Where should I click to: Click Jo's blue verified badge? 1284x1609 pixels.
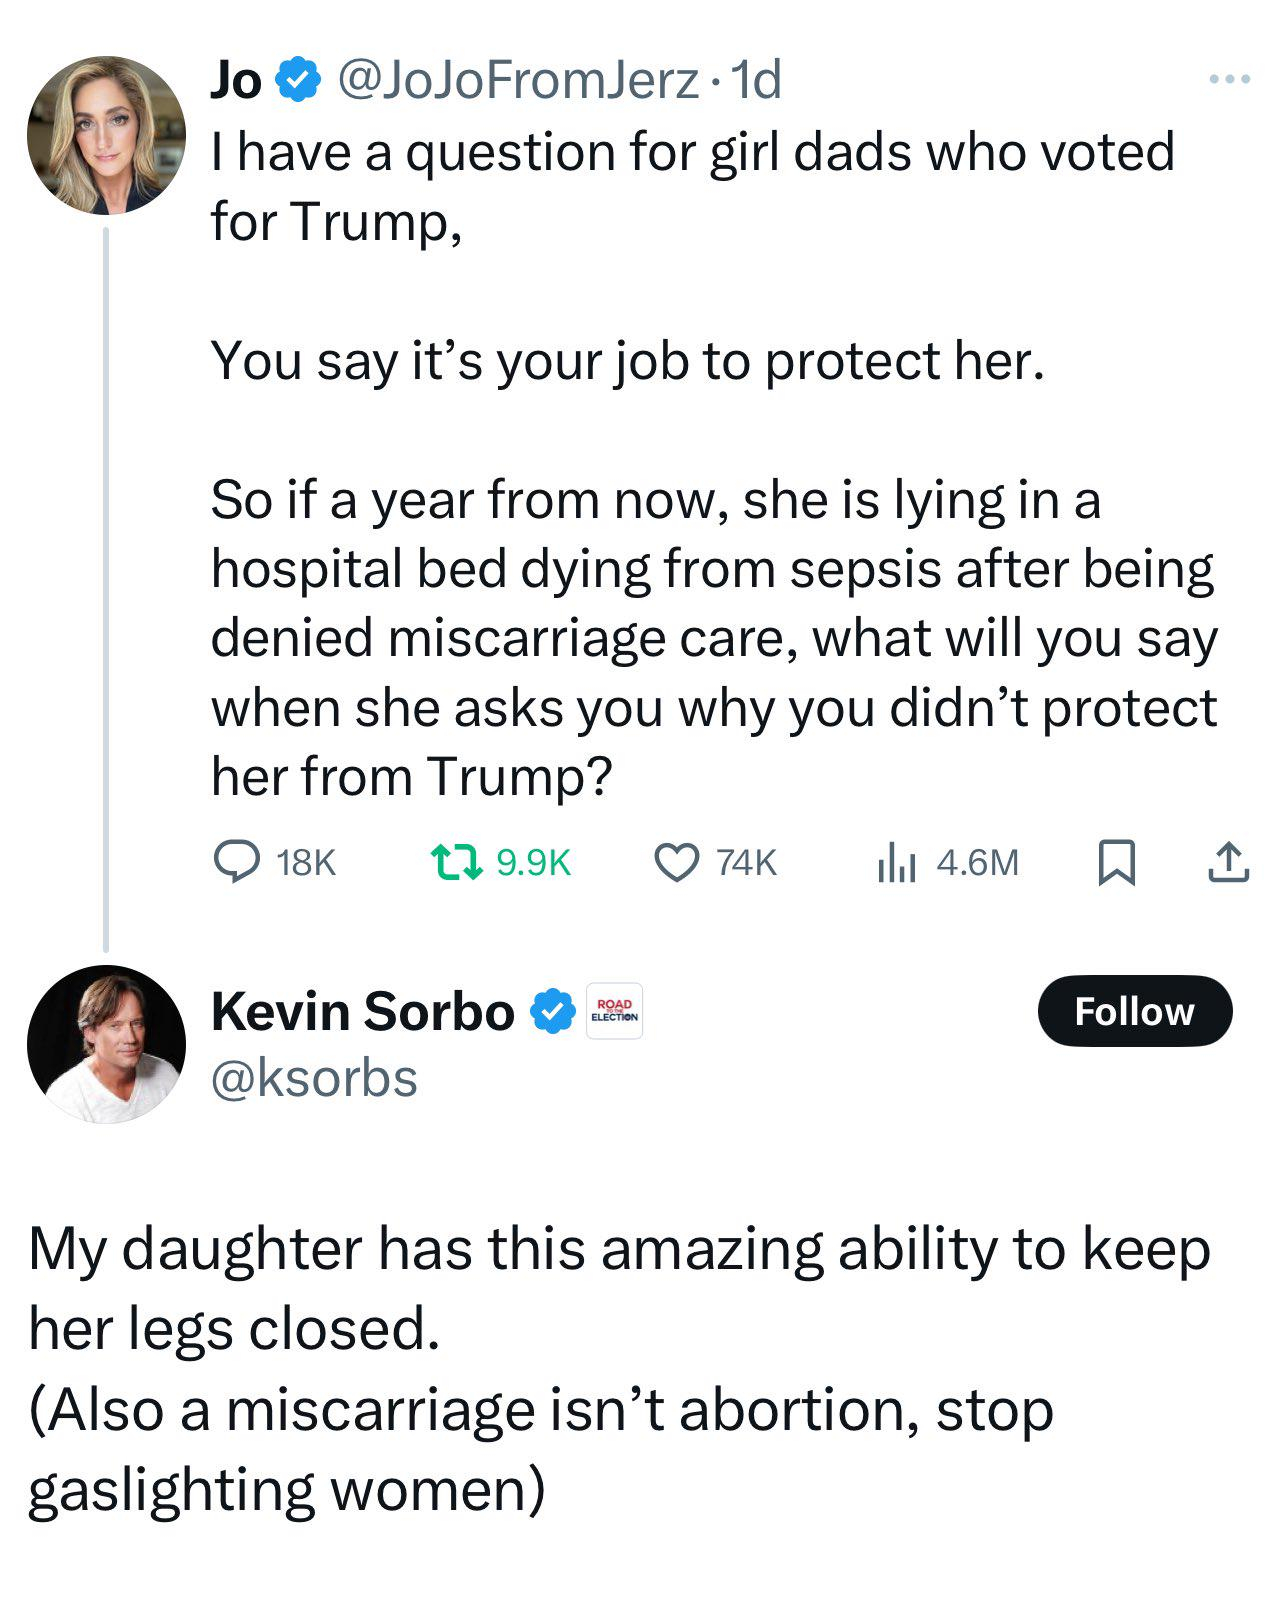298,80
